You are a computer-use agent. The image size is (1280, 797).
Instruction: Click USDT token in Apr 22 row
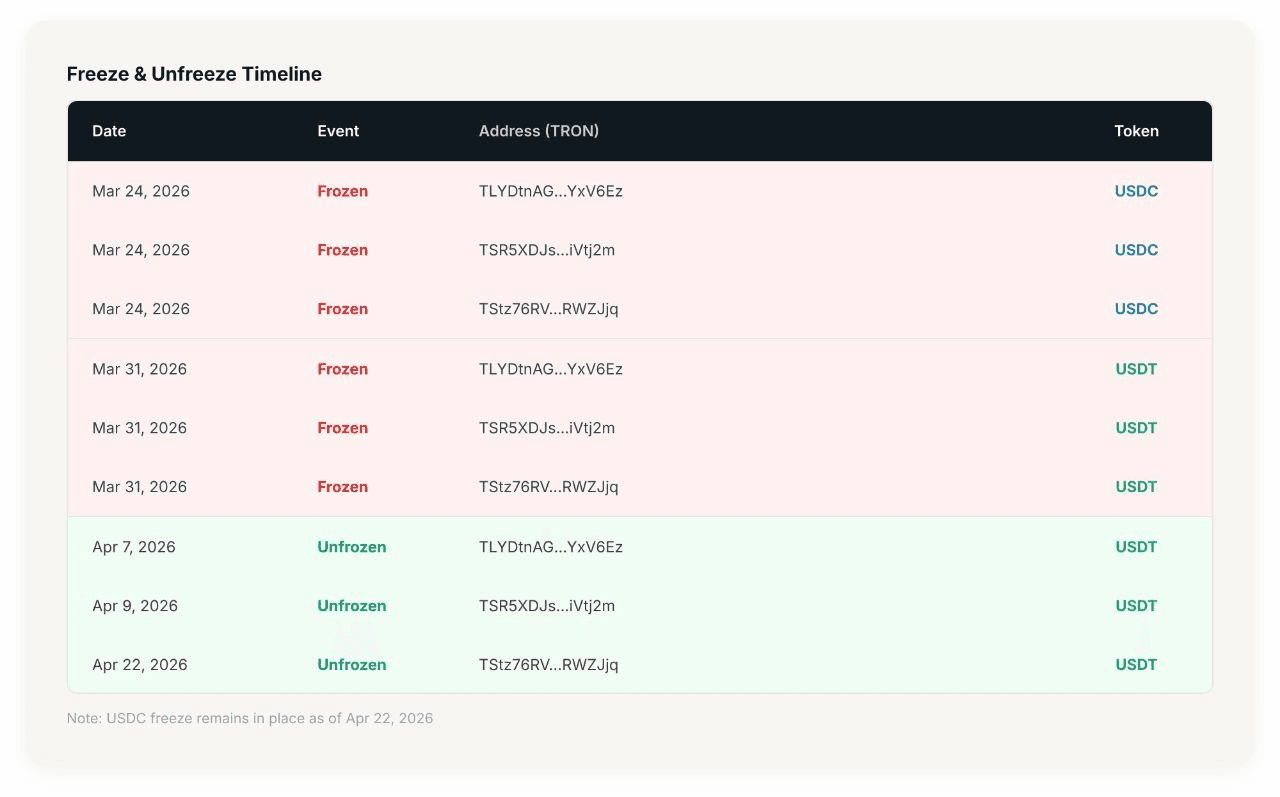click(x=1136, y=665)
